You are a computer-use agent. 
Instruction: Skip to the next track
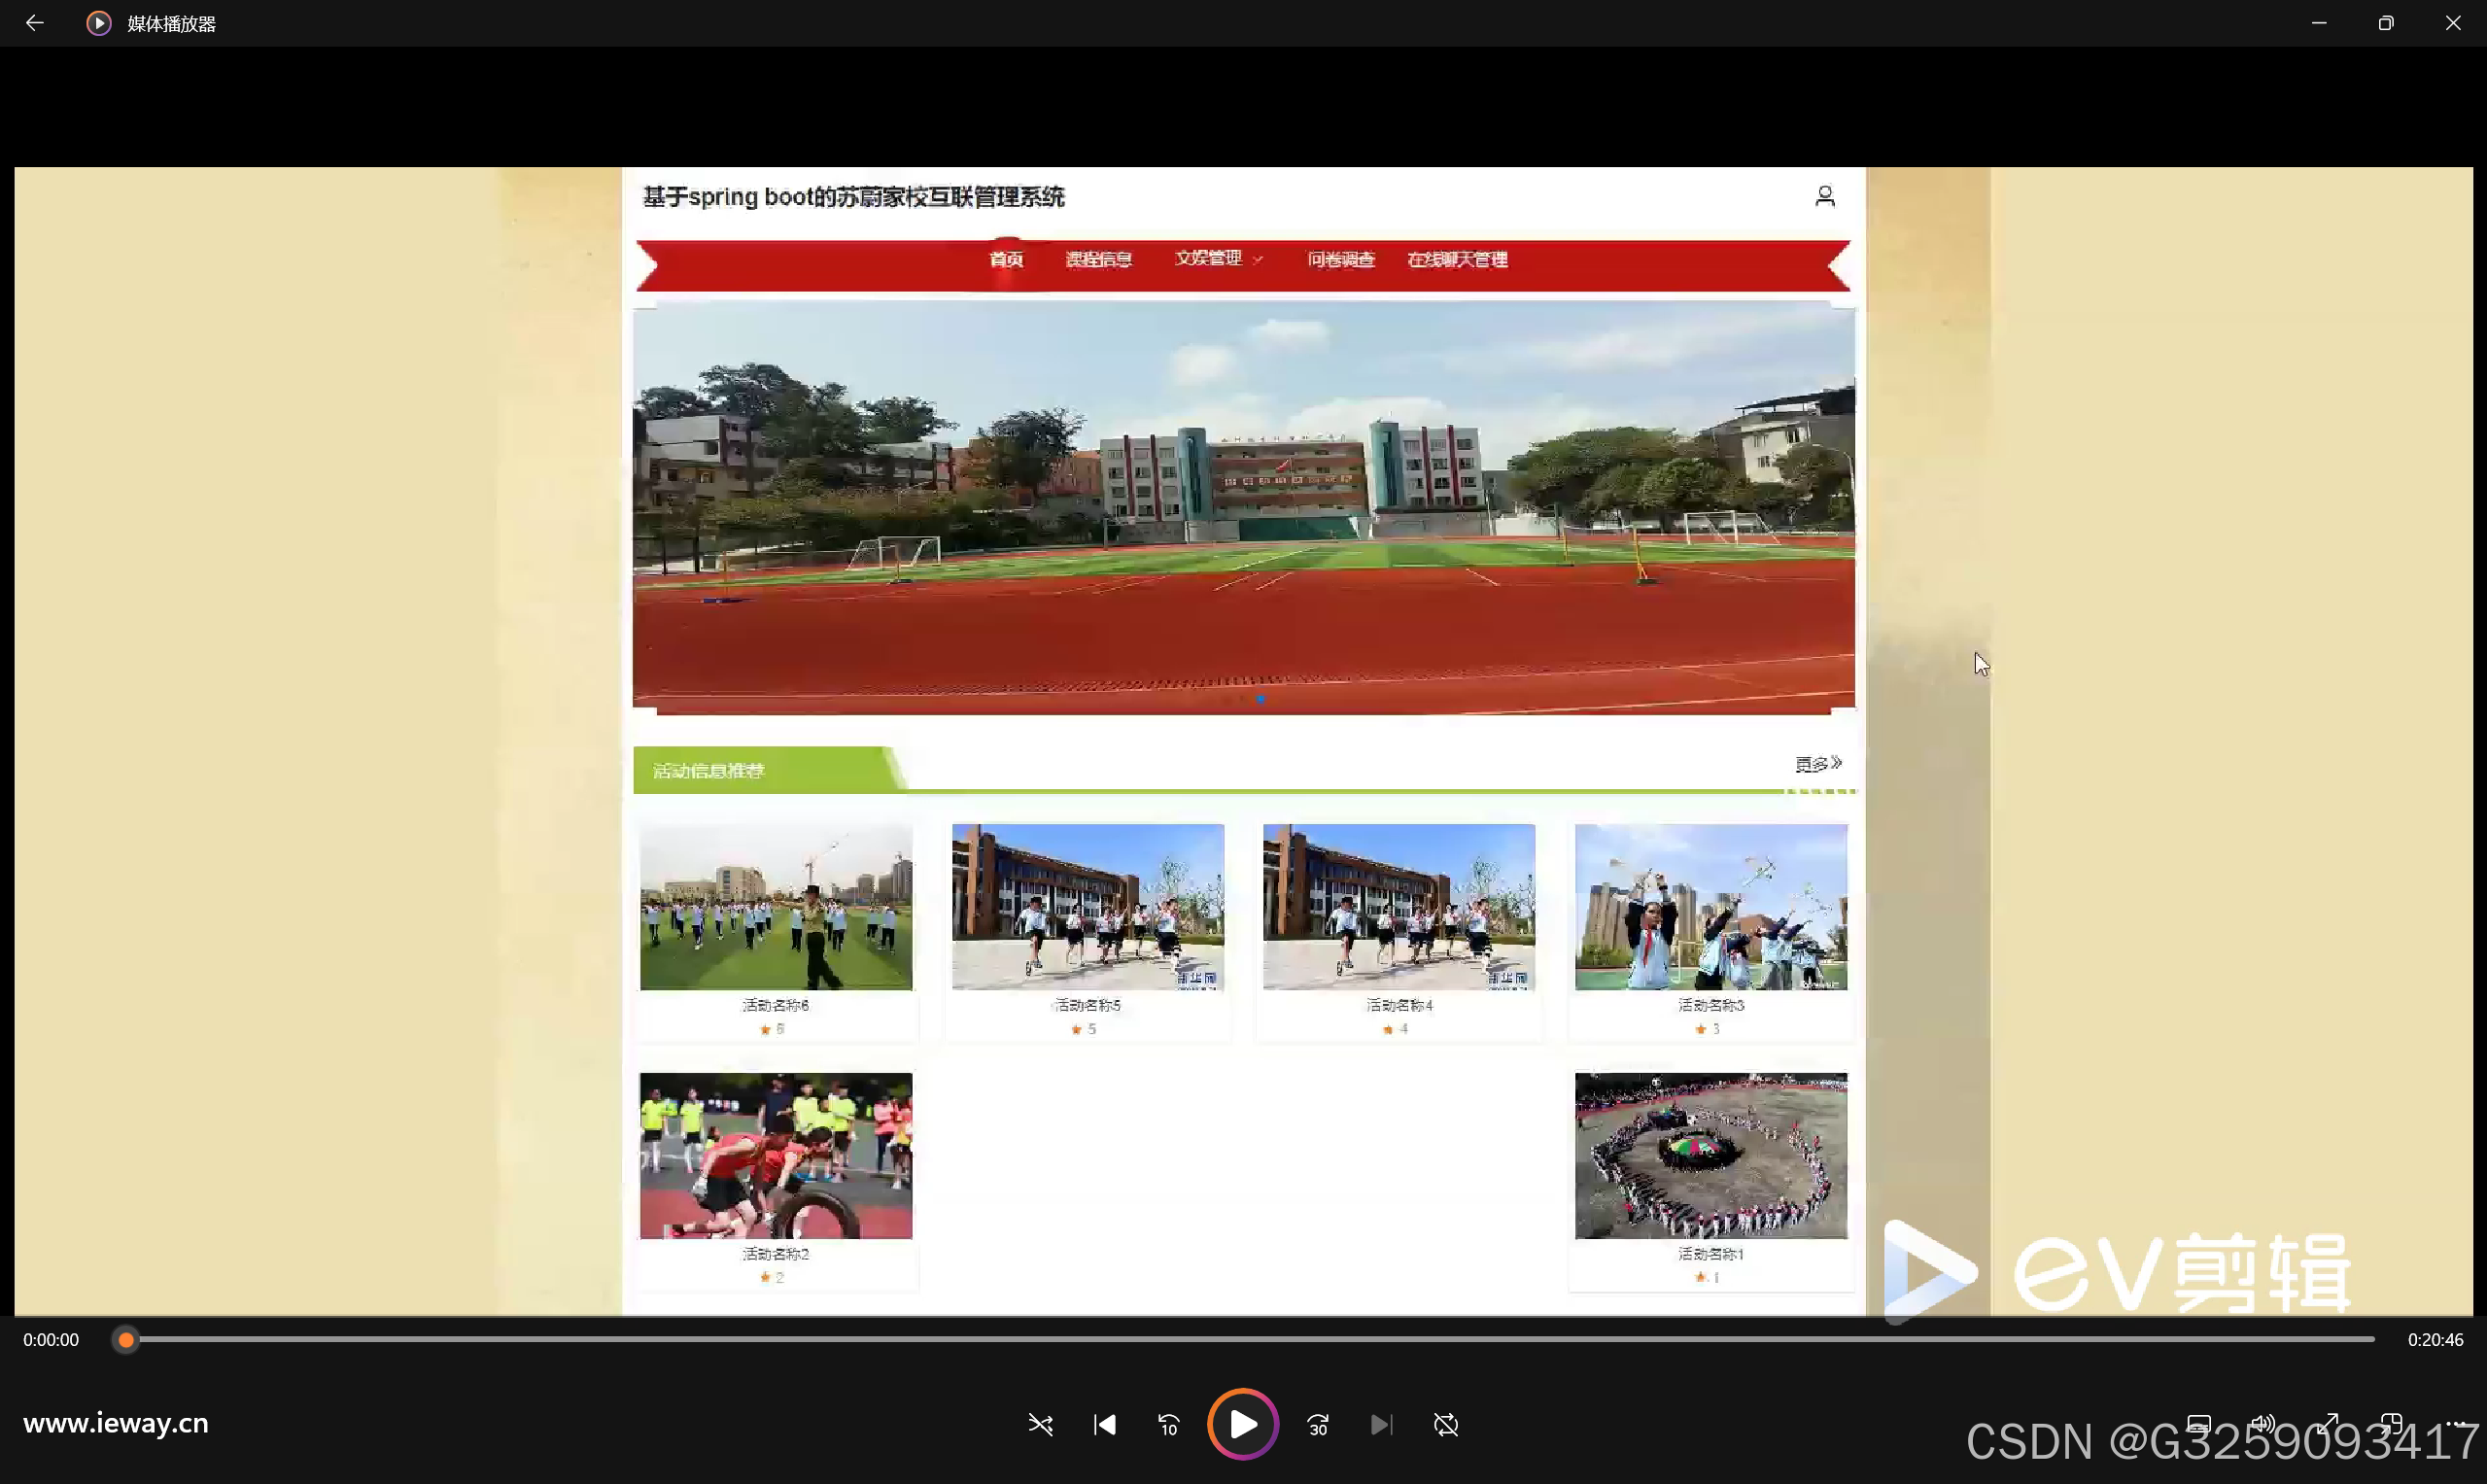[1381, 1425]
